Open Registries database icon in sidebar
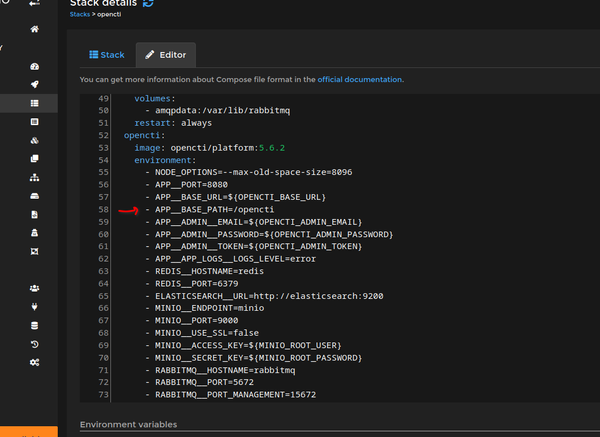The image size is (600, 437). pyautogui.click(x=34, y=325)
